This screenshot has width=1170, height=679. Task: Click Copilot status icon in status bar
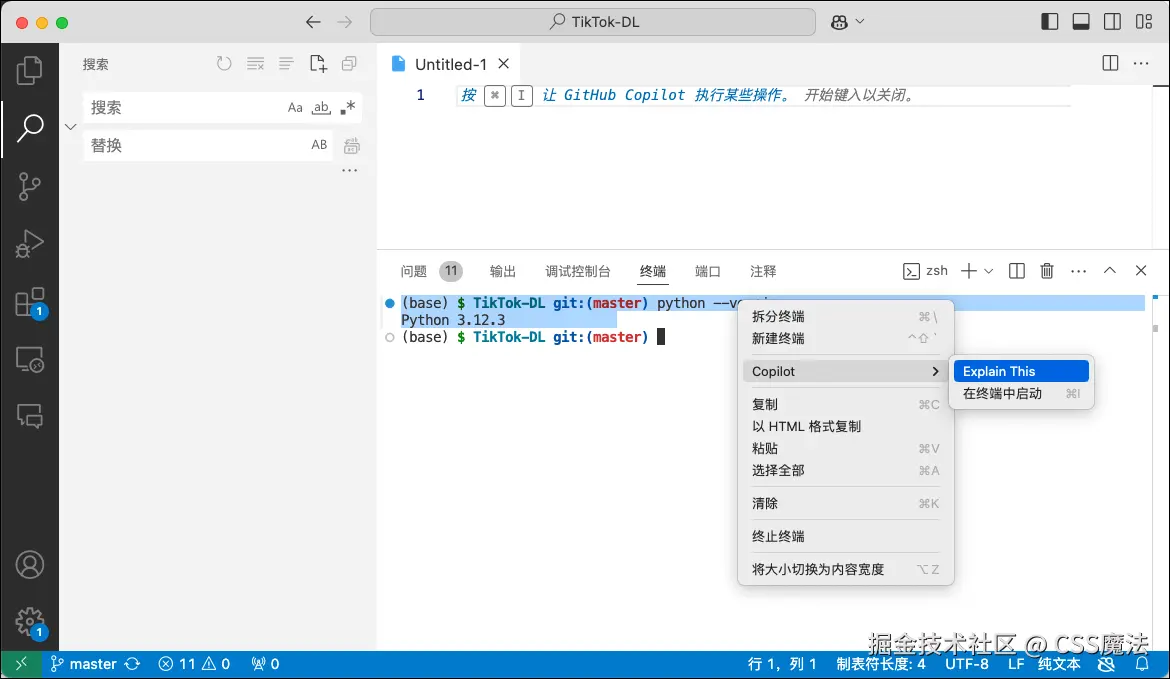point(1107,663)
